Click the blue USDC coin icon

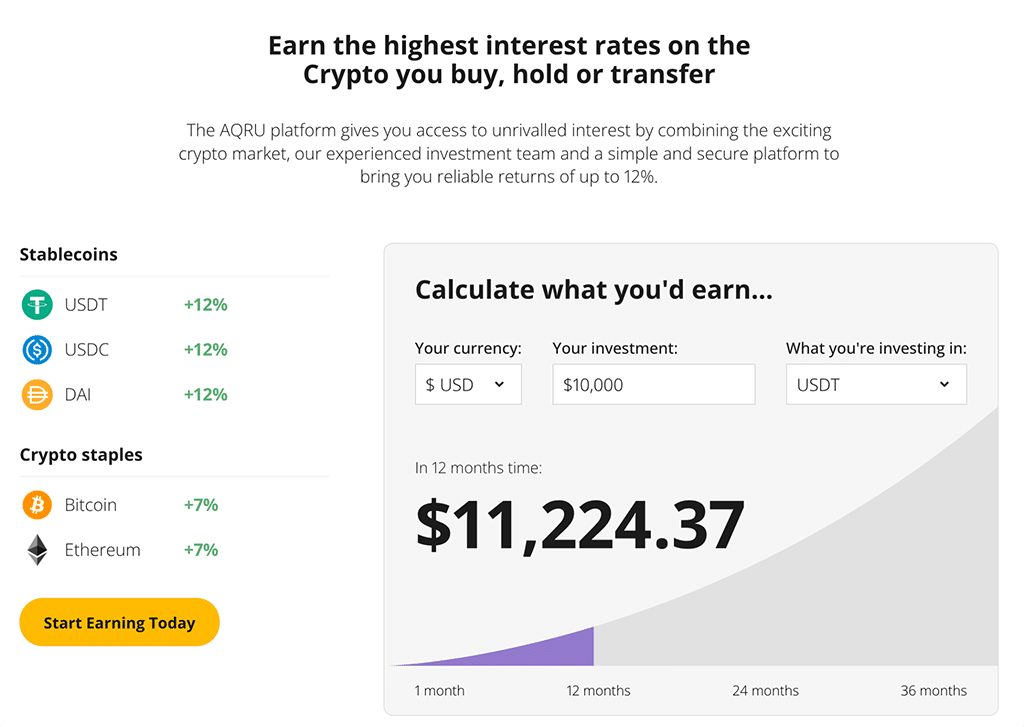(x=37, y=350)
